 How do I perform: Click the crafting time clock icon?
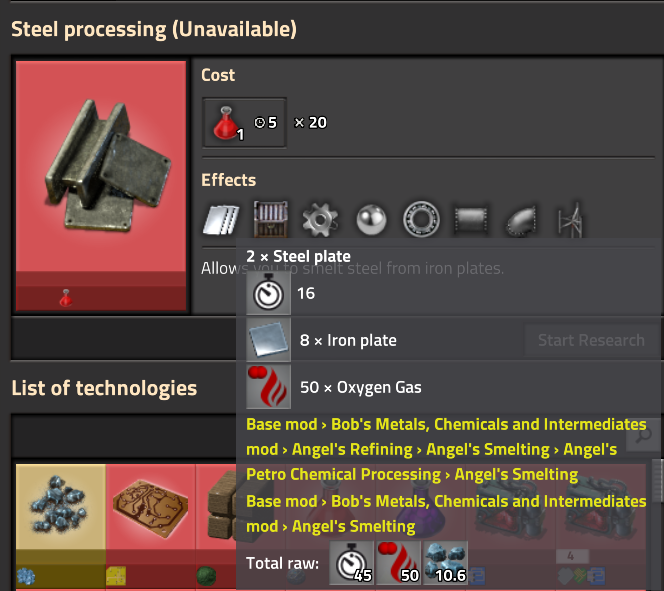268,293
